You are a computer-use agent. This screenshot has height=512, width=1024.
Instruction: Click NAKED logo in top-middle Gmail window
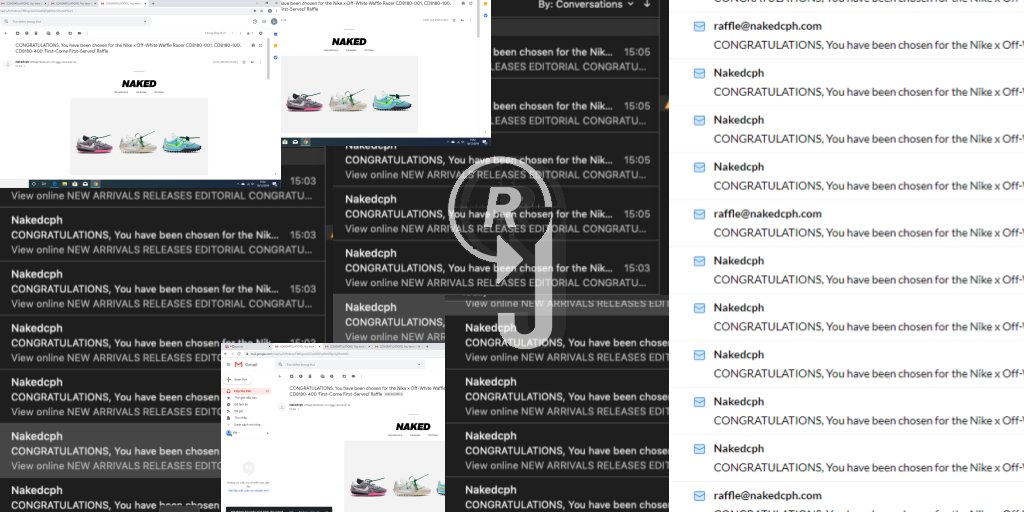349,42
